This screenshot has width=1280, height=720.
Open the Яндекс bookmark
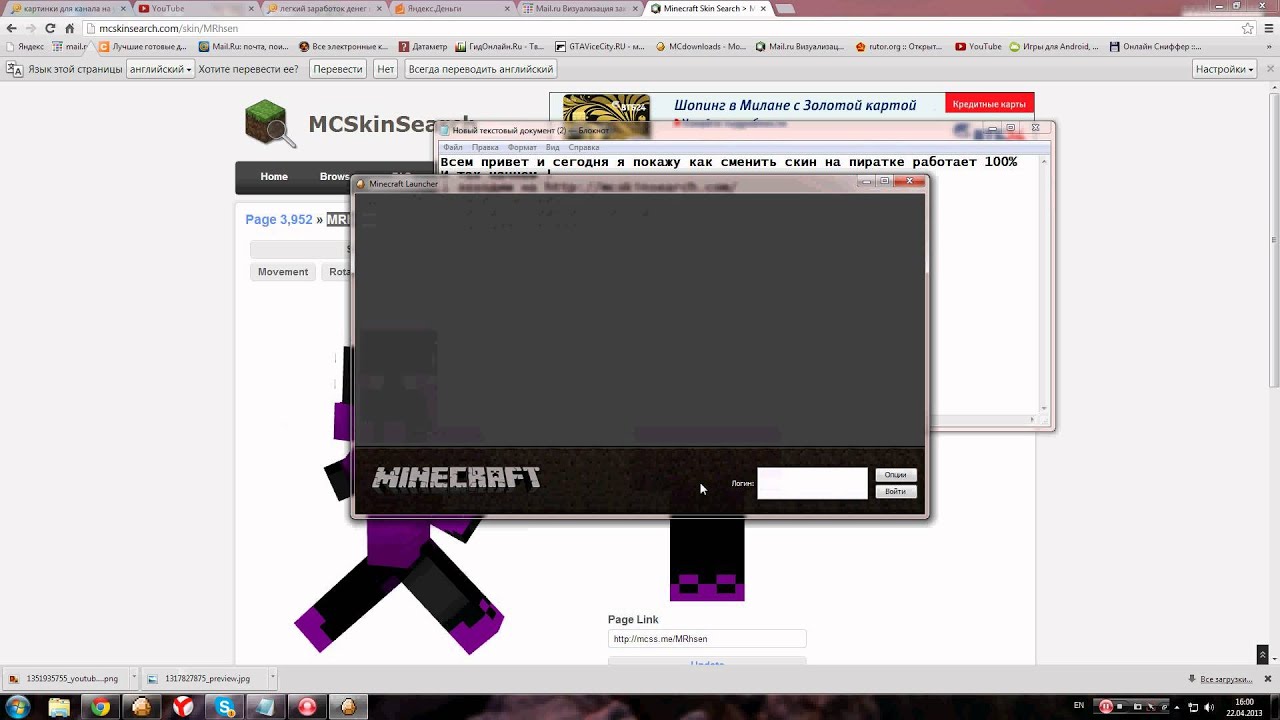pos(25,46)
